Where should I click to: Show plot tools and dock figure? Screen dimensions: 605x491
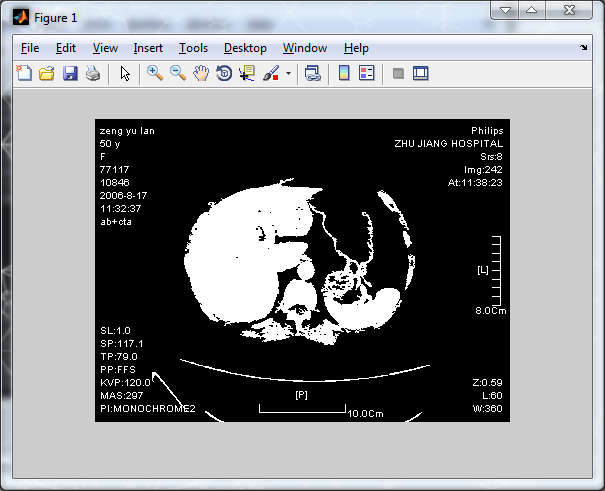(x=420, y=73)
